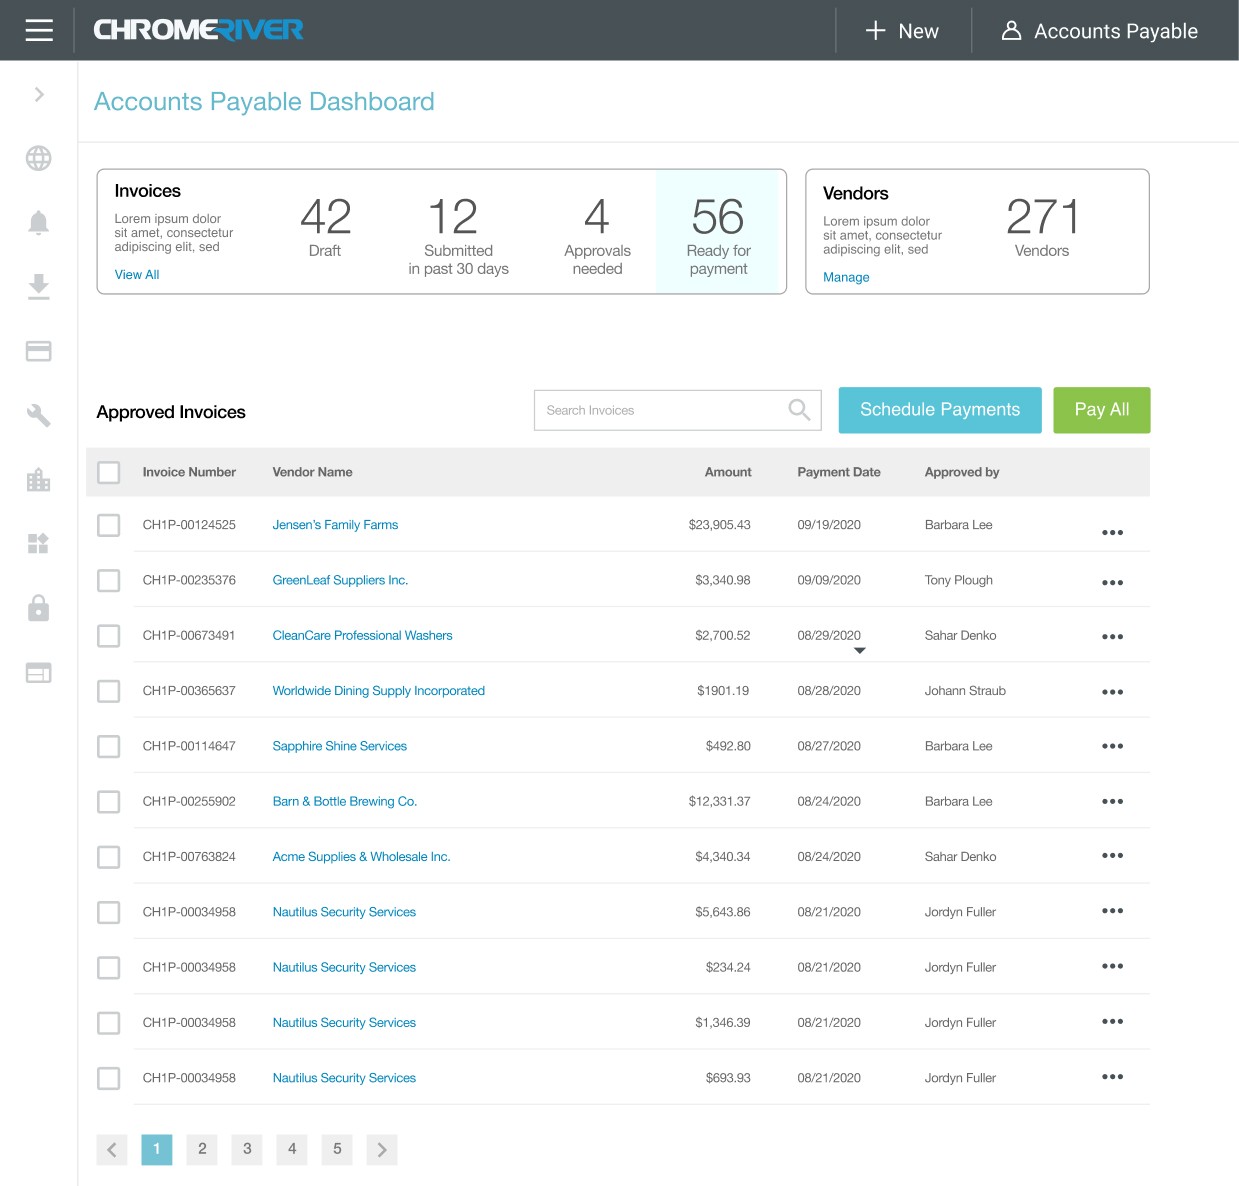Sort by Amount column header
Image resolution: width=1239 pixels, height=1186 pixels.
728,472
